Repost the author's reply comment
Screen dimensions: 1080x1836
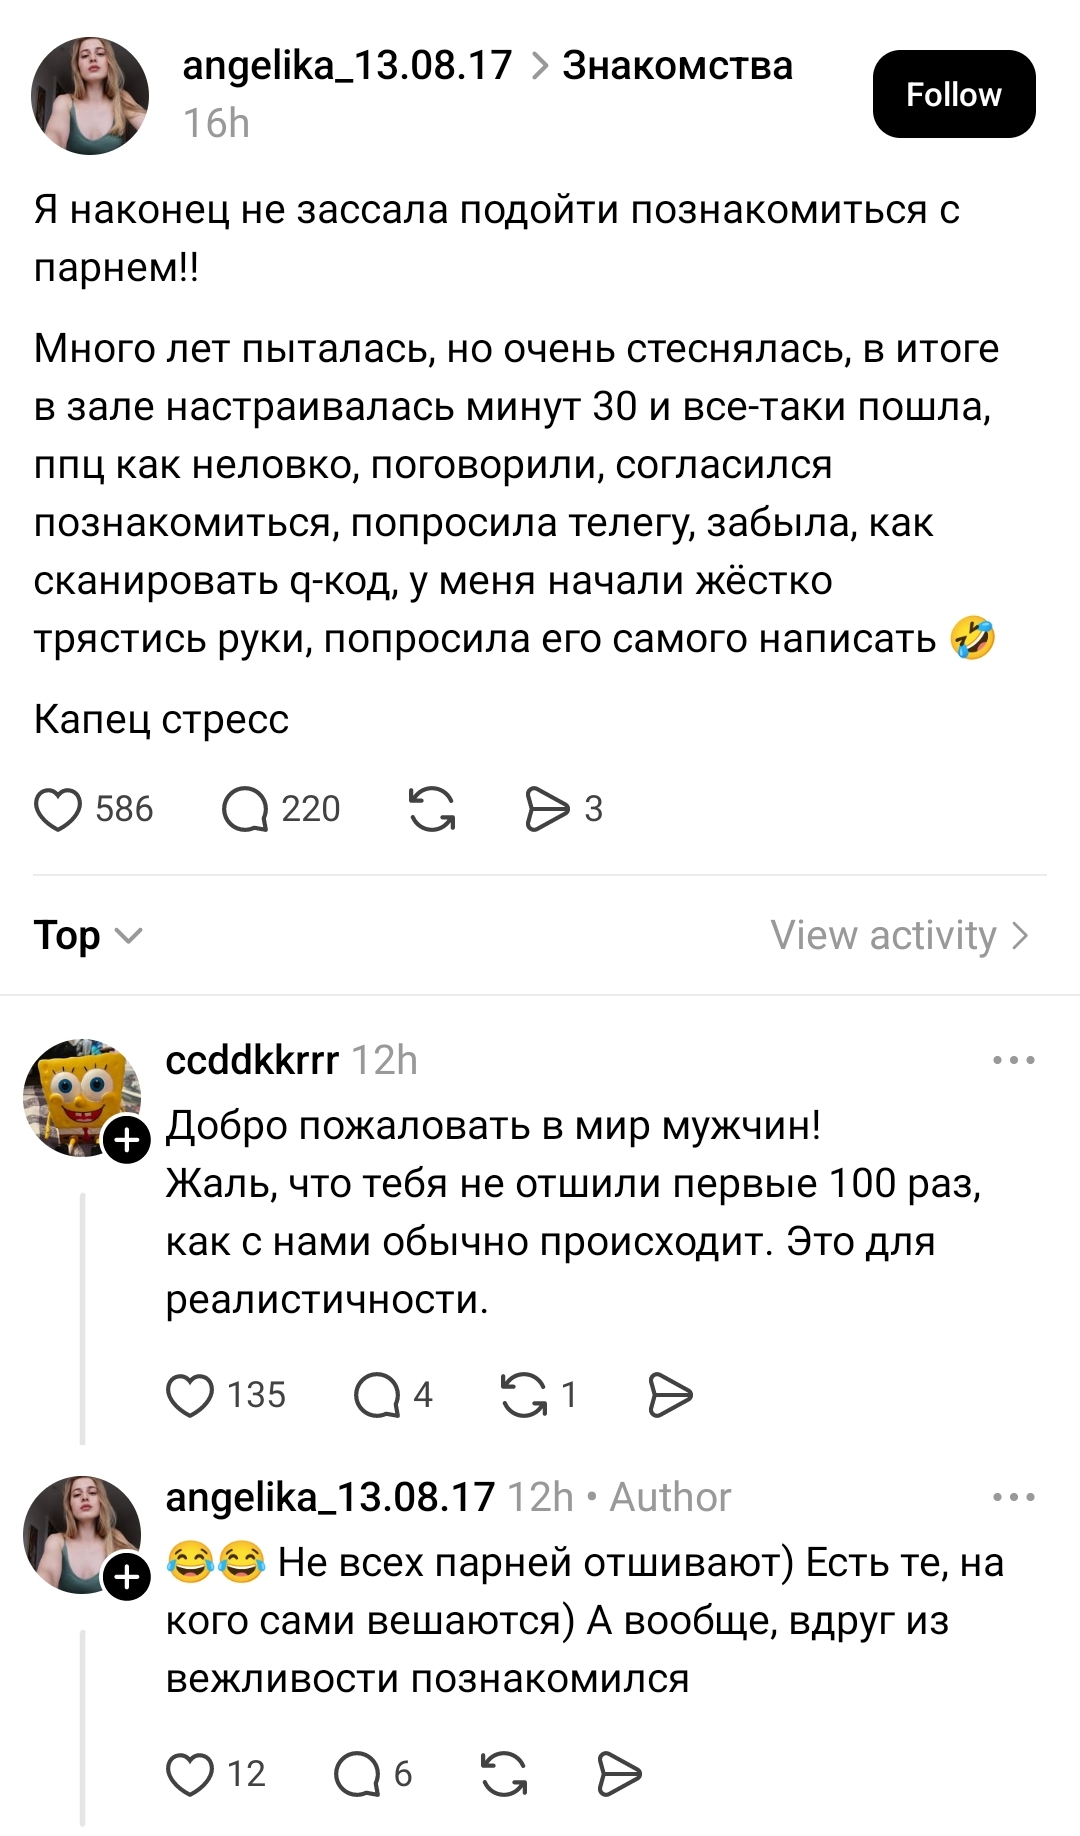tap(504, 1774)
